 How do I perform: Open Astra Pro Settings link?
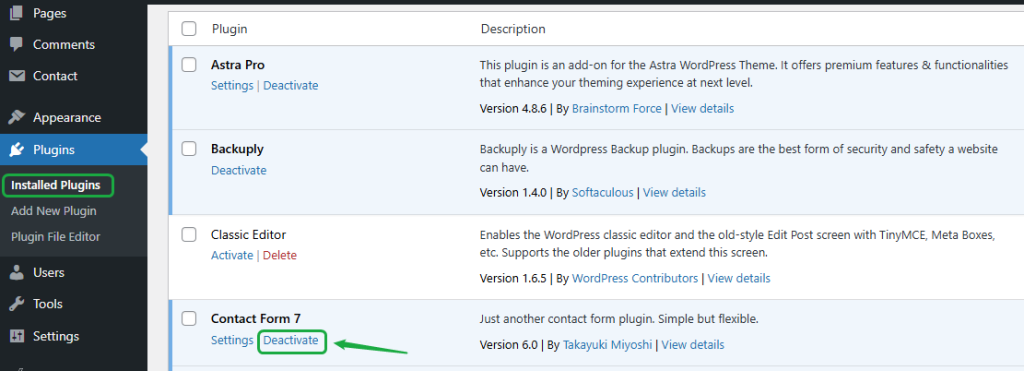(x=232, y=86)
